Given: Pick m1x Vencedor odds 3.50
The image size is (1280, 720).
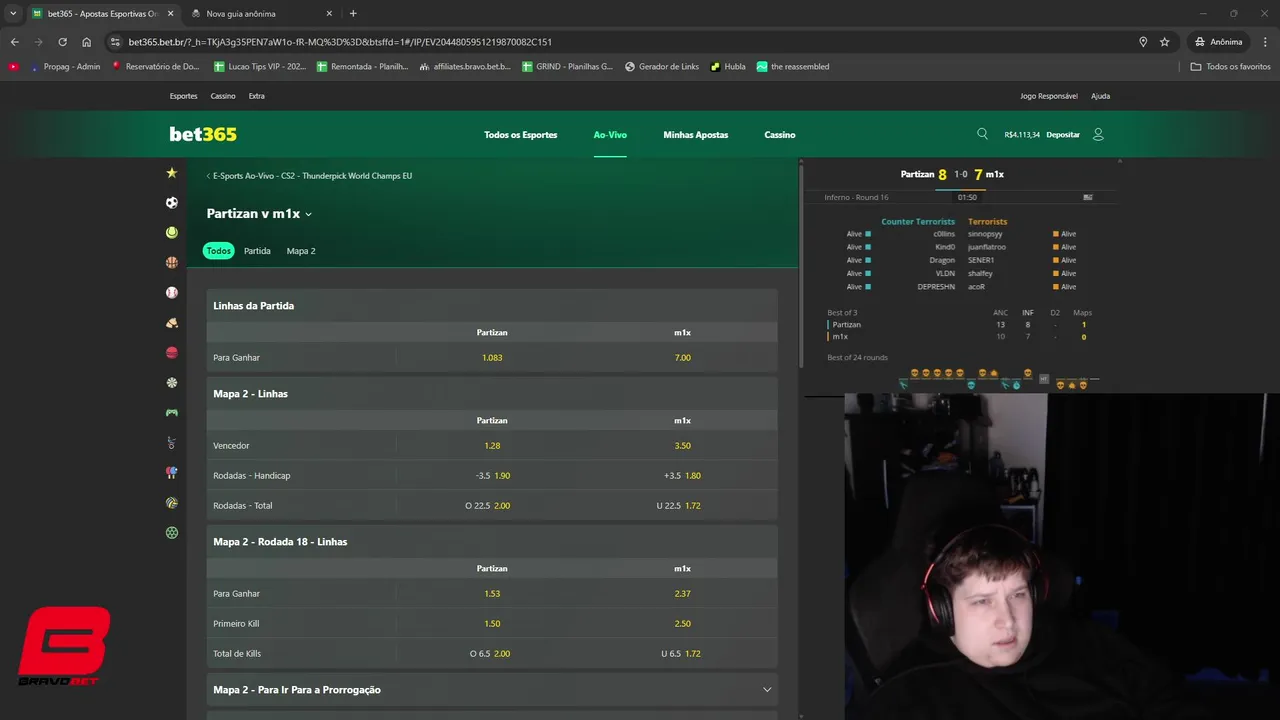Looking at the screenshot, I should pyautogui.click(x=683, y=445).
